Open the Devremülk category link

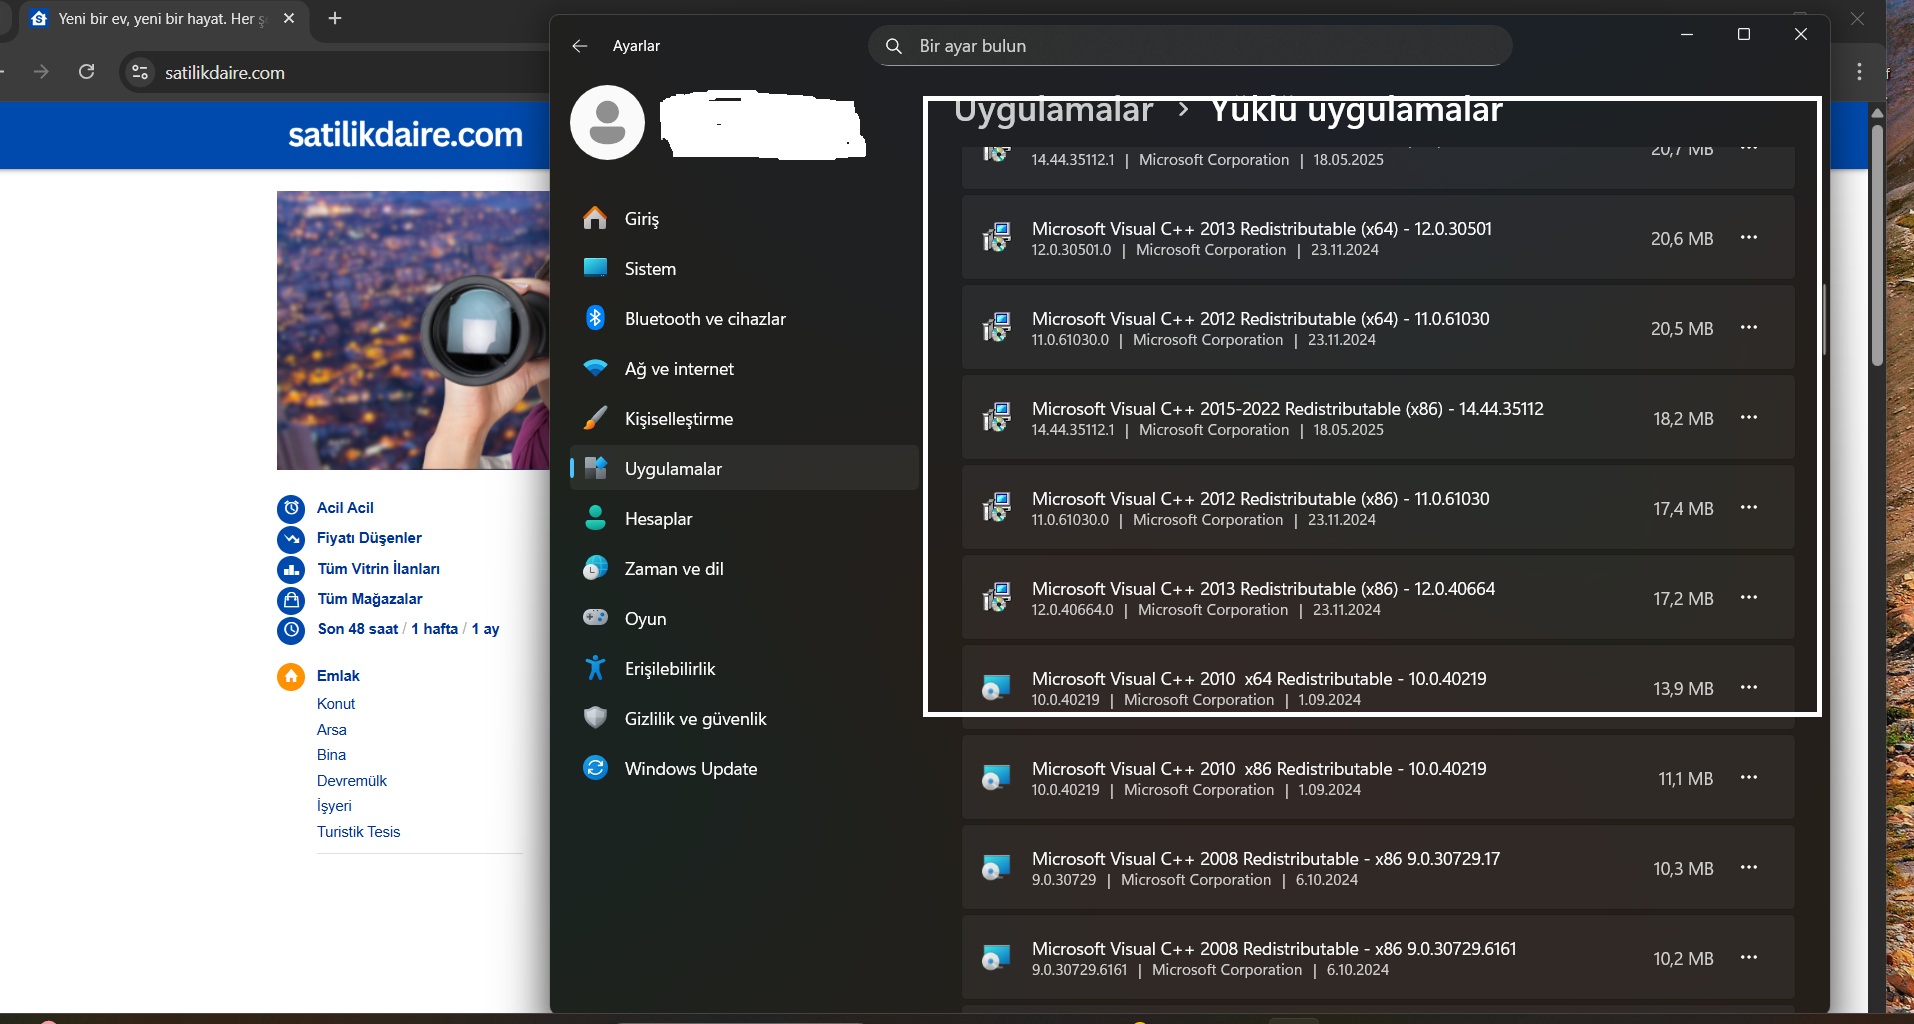(x=352, y=781)
